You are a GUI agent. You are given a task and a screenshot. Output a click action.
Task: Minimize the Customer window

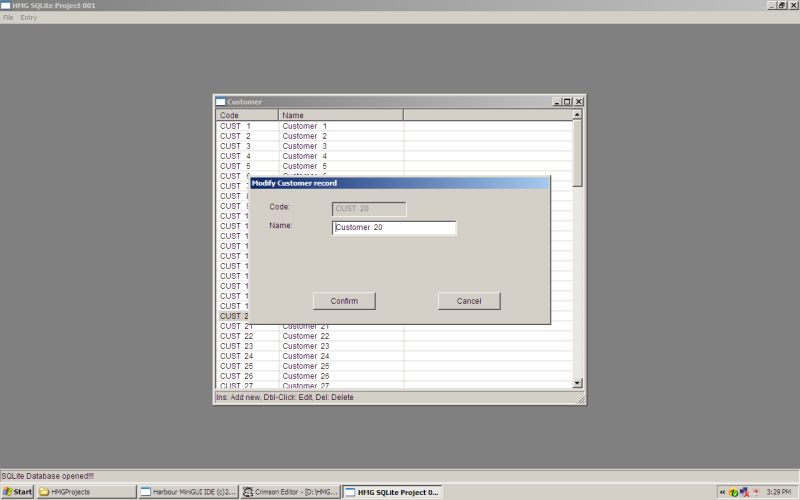[557, 102]
